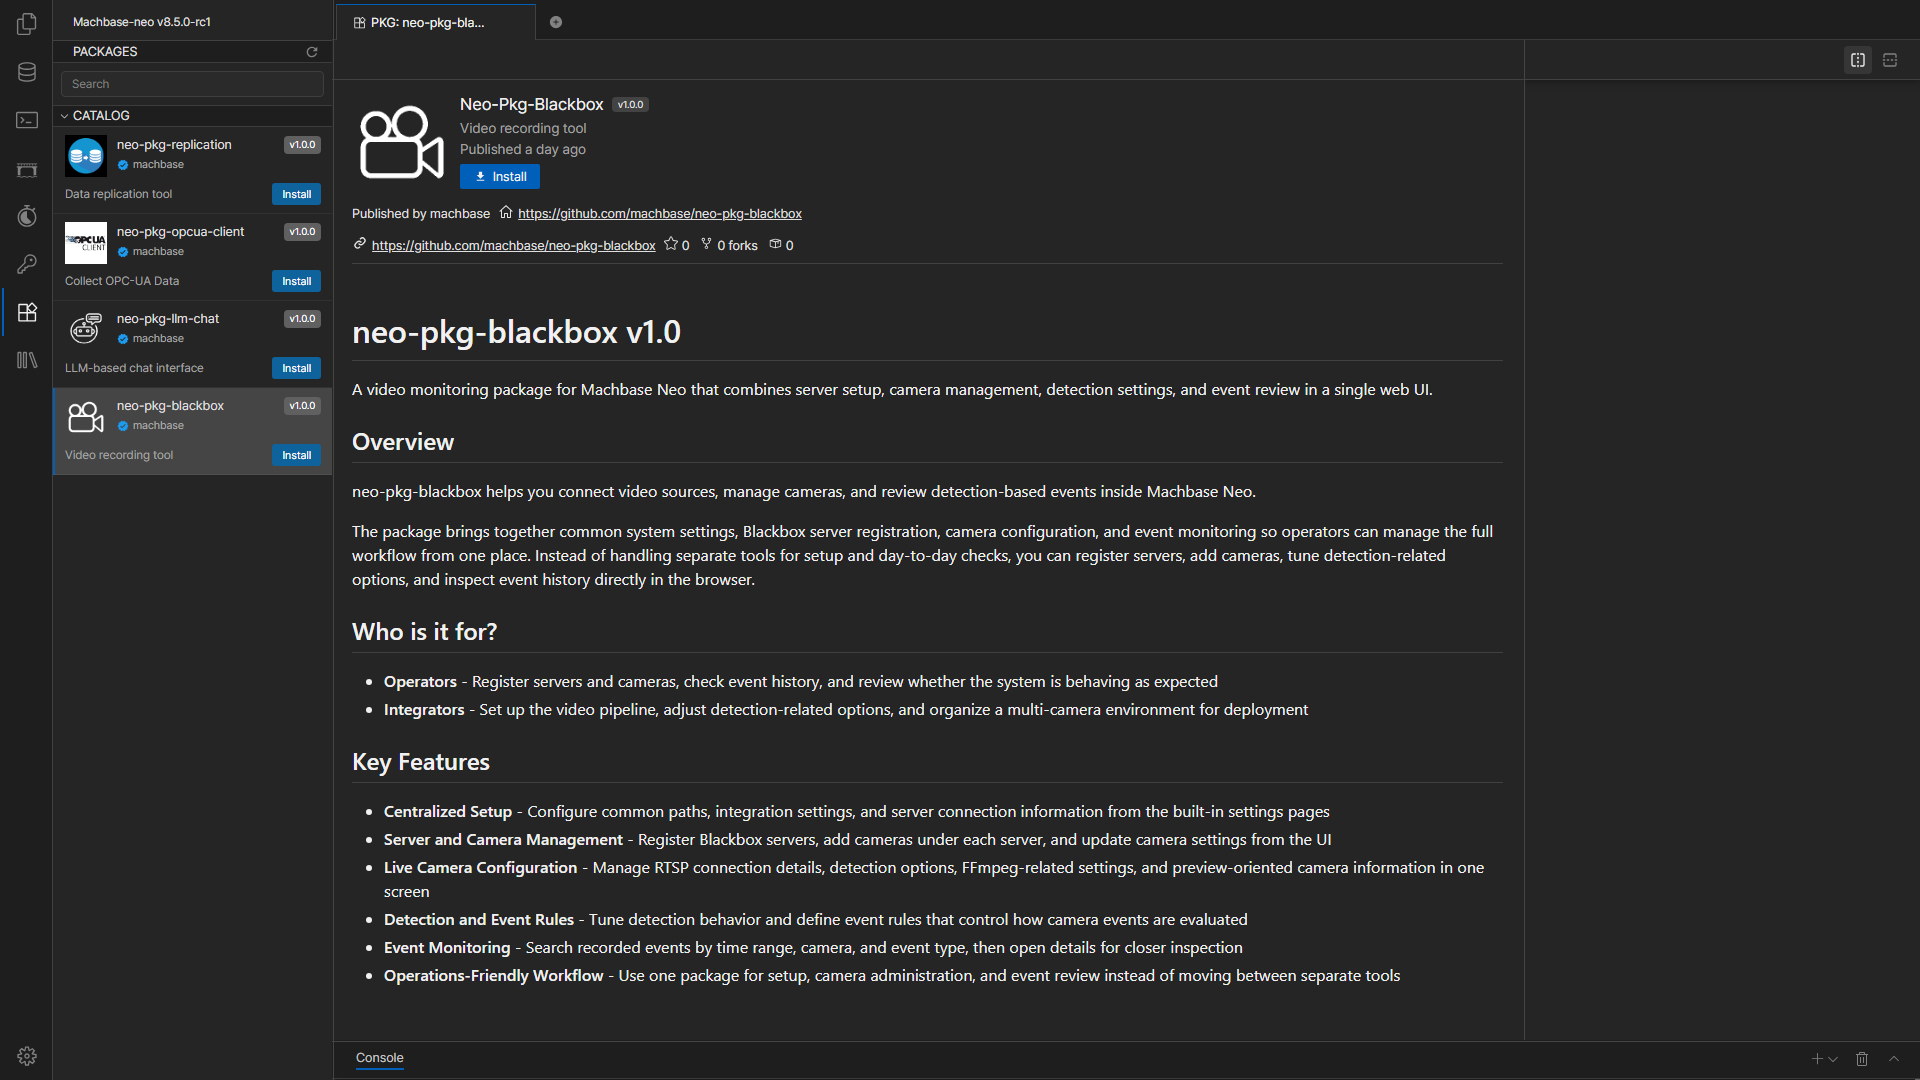Click the large camera icon in package header
This screenshot has width=1920, height=1080.
tap(401, 142)
